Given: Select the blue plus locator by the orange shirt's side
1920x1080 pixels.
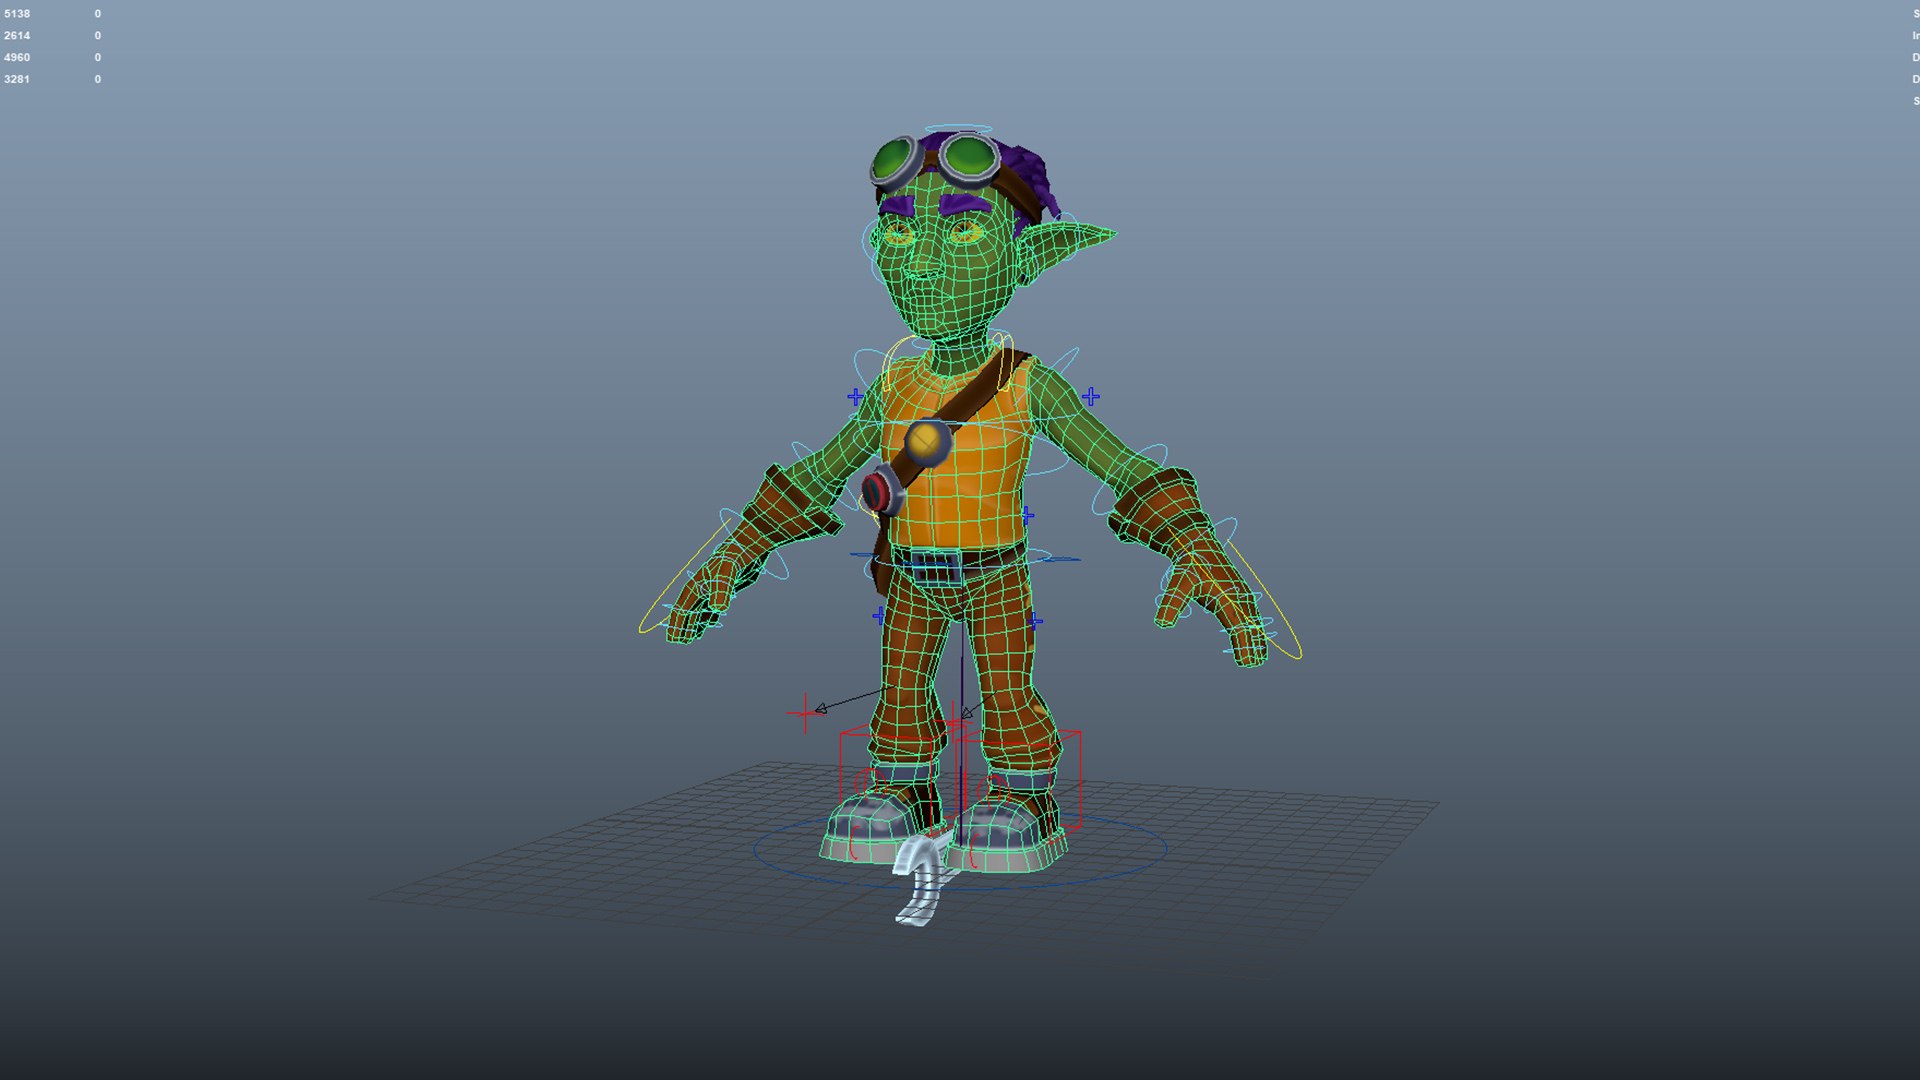Looking at the screenshot, I should coord(1027,516).
